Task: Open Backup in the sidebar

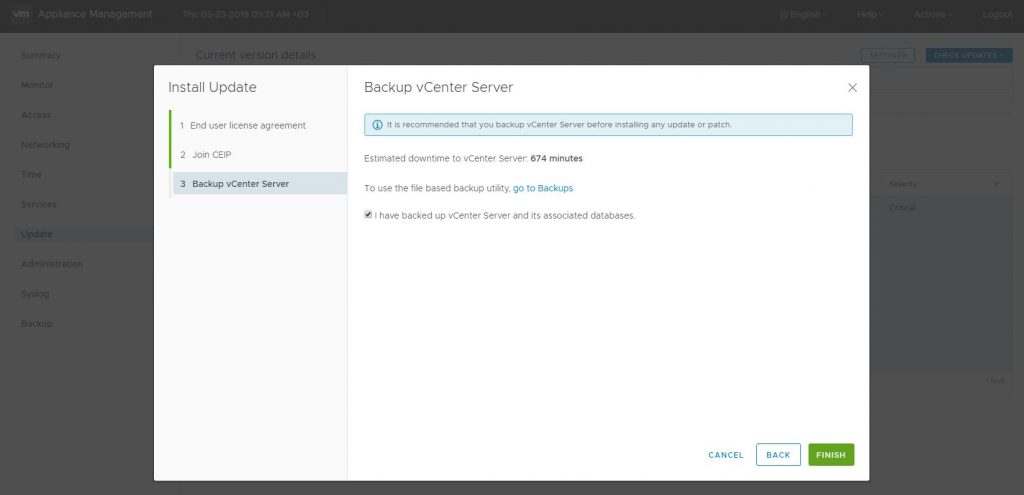Action: tap(37, 323)
